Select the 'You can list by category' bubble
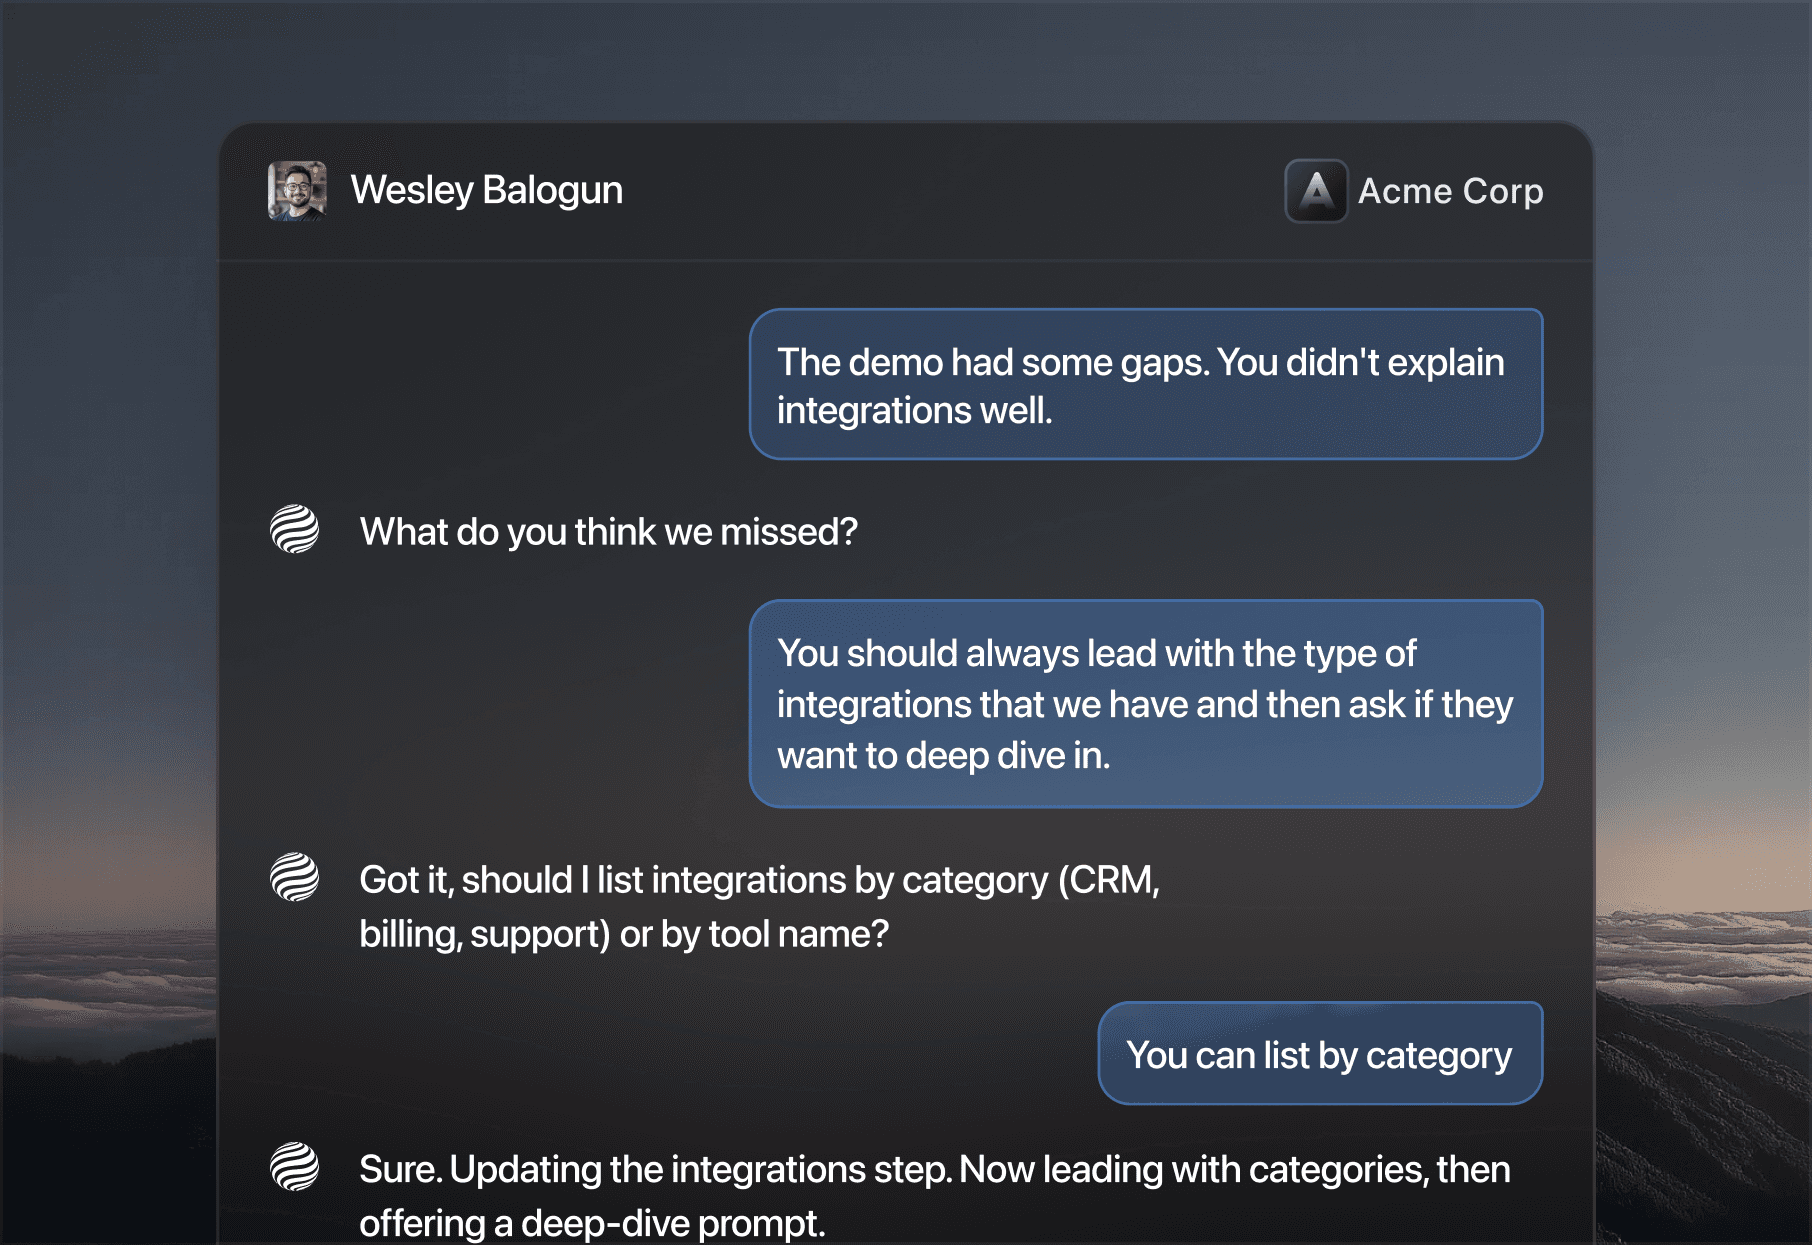 [x=1320, y=1053]
